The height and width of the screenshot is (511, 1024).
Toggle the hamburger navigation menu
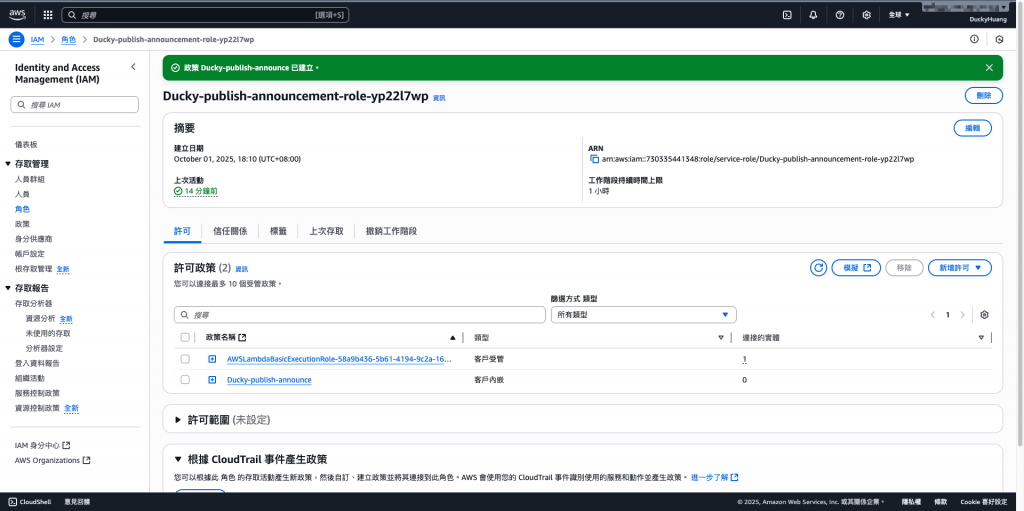16,39
